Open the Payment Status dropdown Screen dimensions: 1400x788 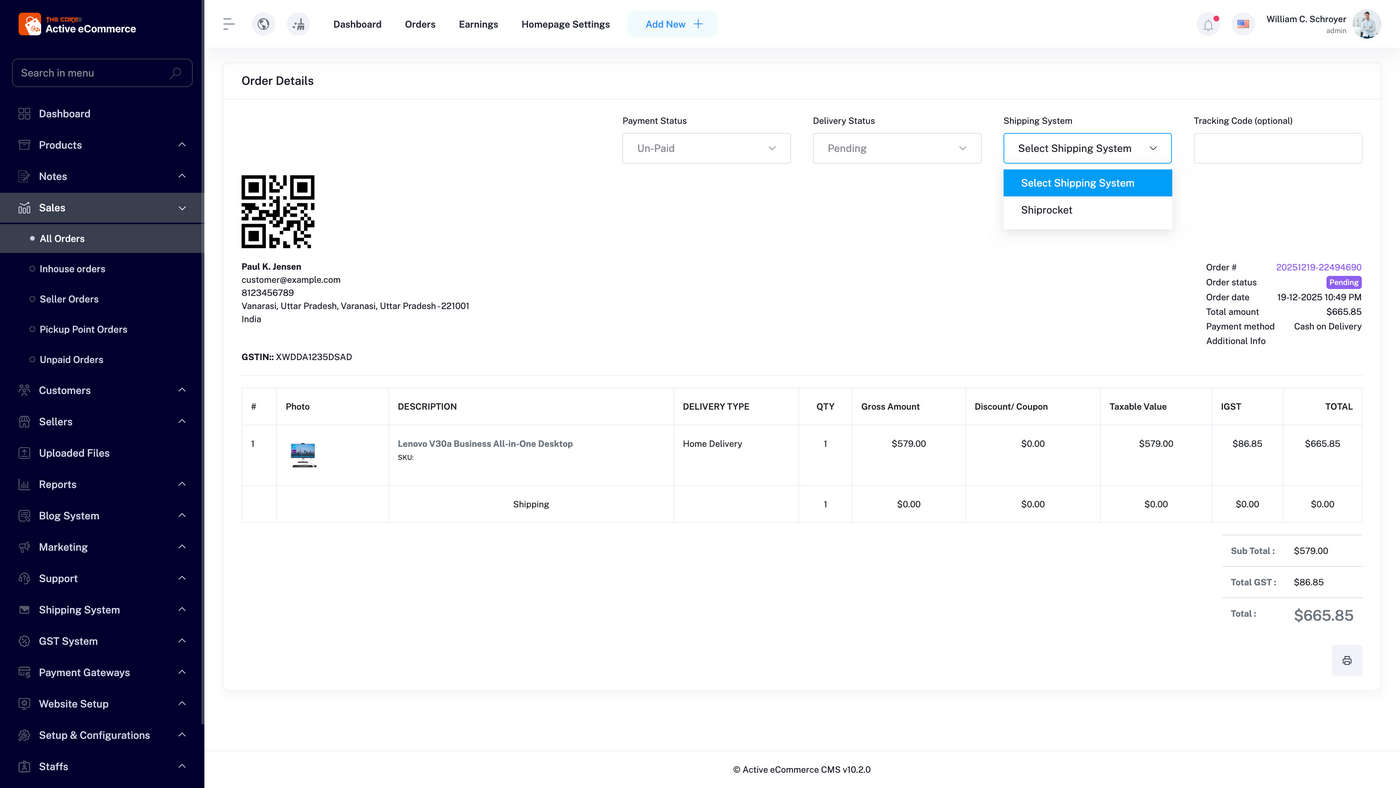coord(706,148)
